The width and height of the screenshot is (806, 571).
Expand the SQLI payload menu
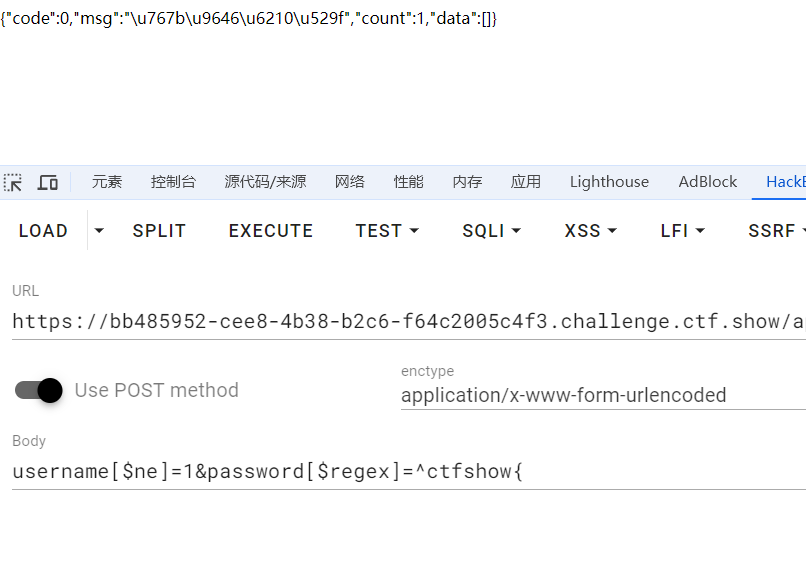point(491,231)
